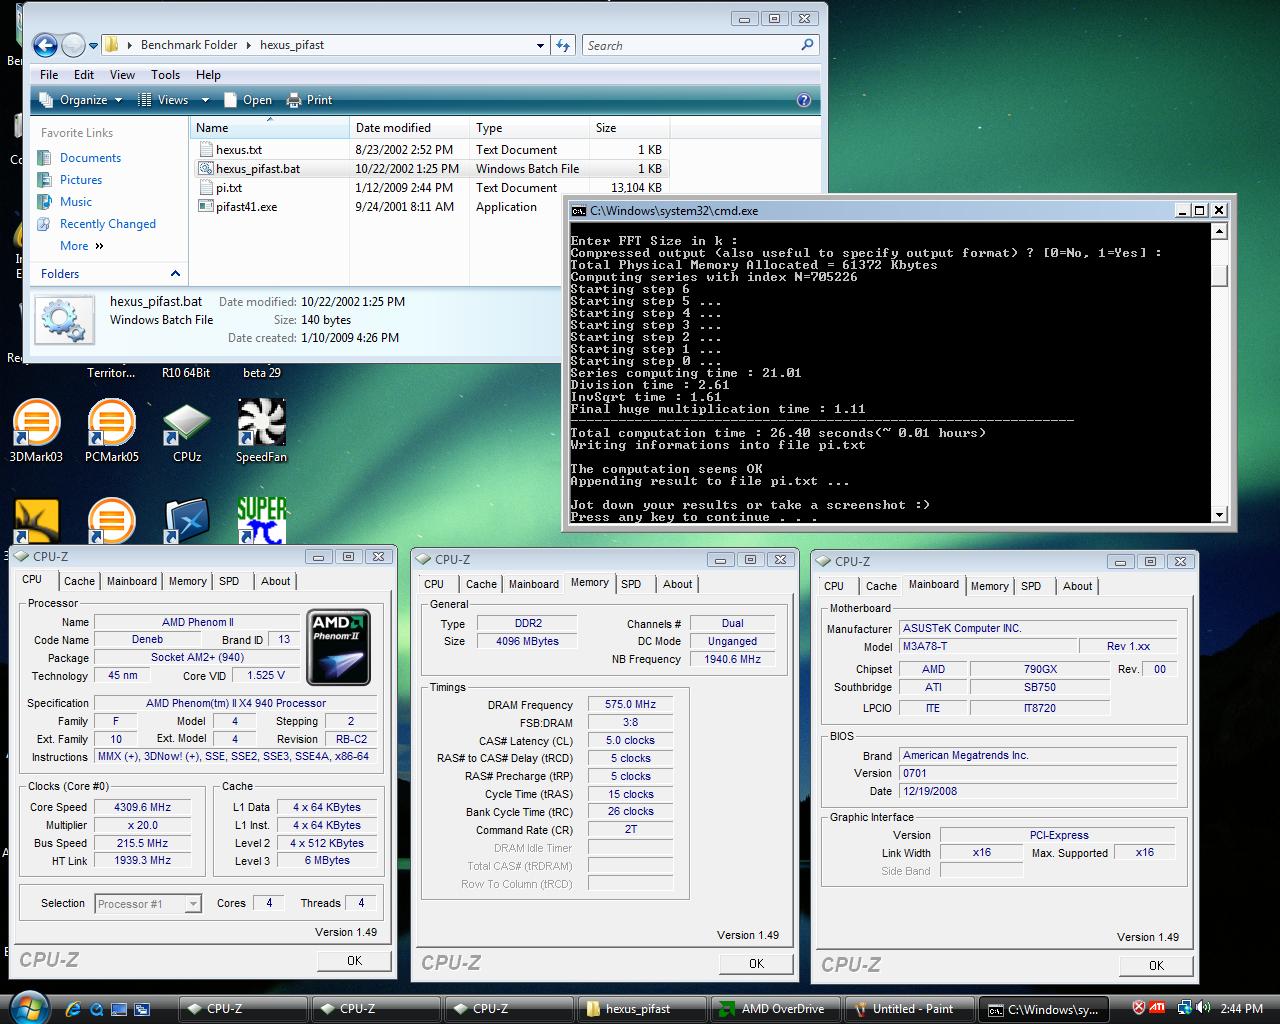Viewport: 1280px width, 1024px height.
Task: Click OK in the right CPU-Z window
Action: point(1156,965)
